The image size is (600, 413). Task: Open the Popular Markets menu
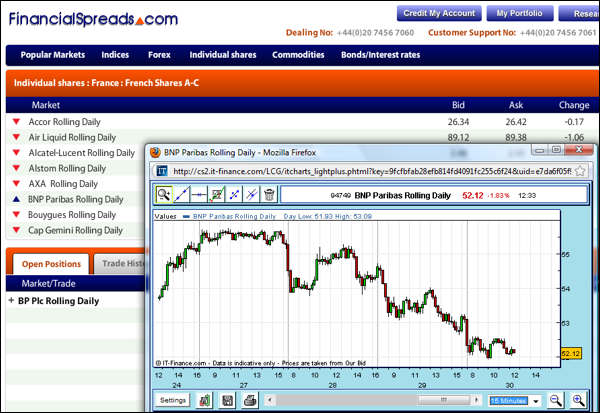pos(53,55)
